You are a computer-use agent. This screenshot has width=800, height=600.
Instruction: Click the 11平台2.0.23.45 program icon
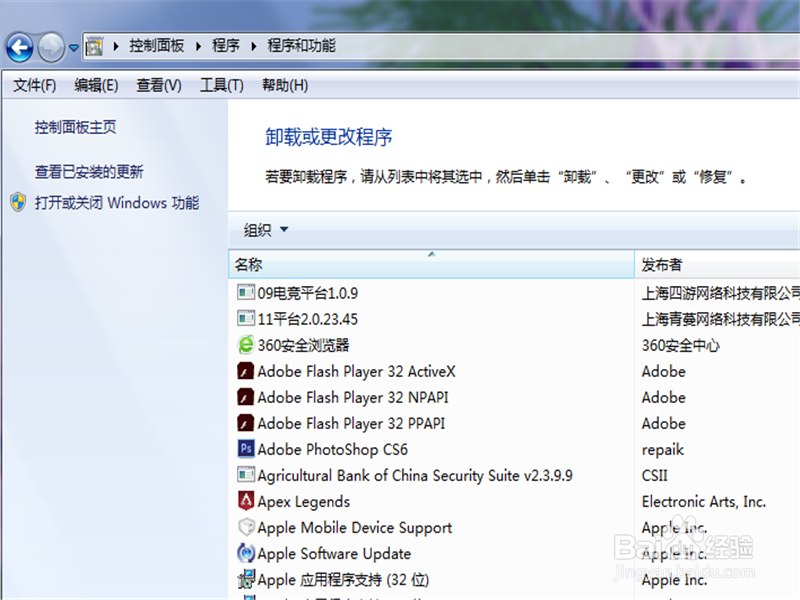pyautogui.click(x=246, y=318)
